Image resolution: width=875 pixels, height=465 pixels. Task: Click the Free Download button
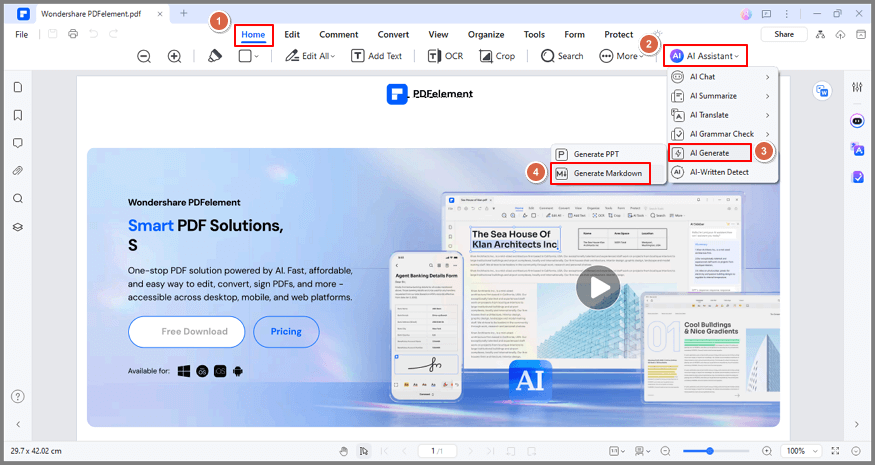(186, 332)
